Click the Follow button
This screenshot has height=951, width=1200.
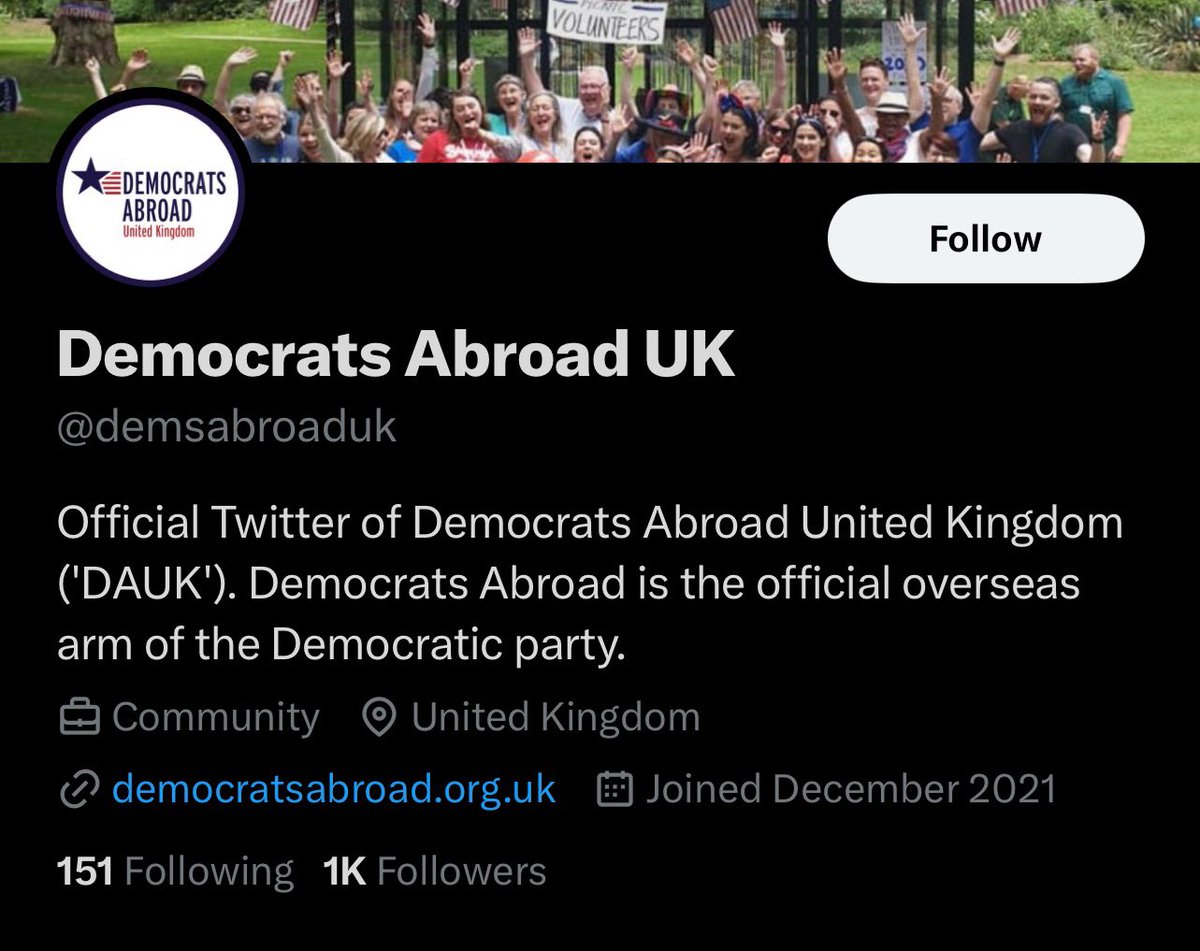985,239
